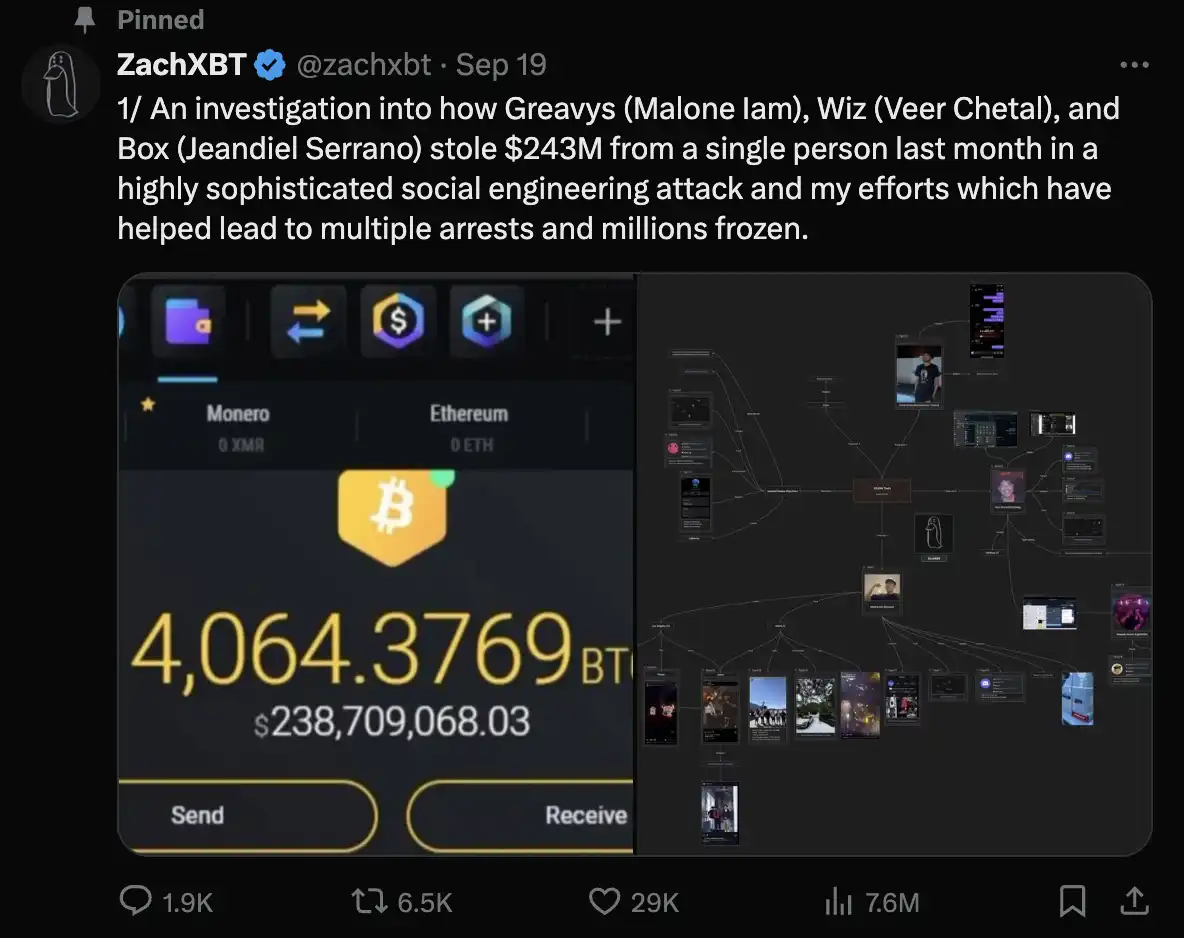Open the @zachxbt handle link

coord(363,65)
